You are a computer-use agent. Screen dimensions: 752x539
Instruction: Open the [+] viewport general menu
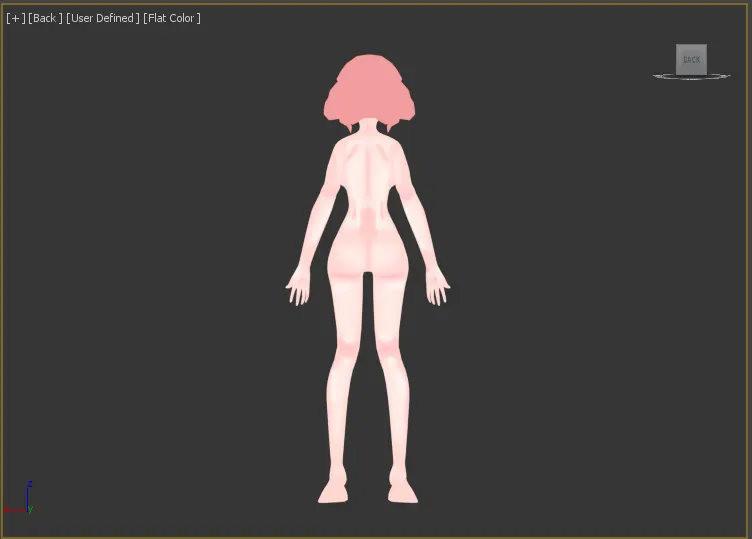[x=15, y=18]
